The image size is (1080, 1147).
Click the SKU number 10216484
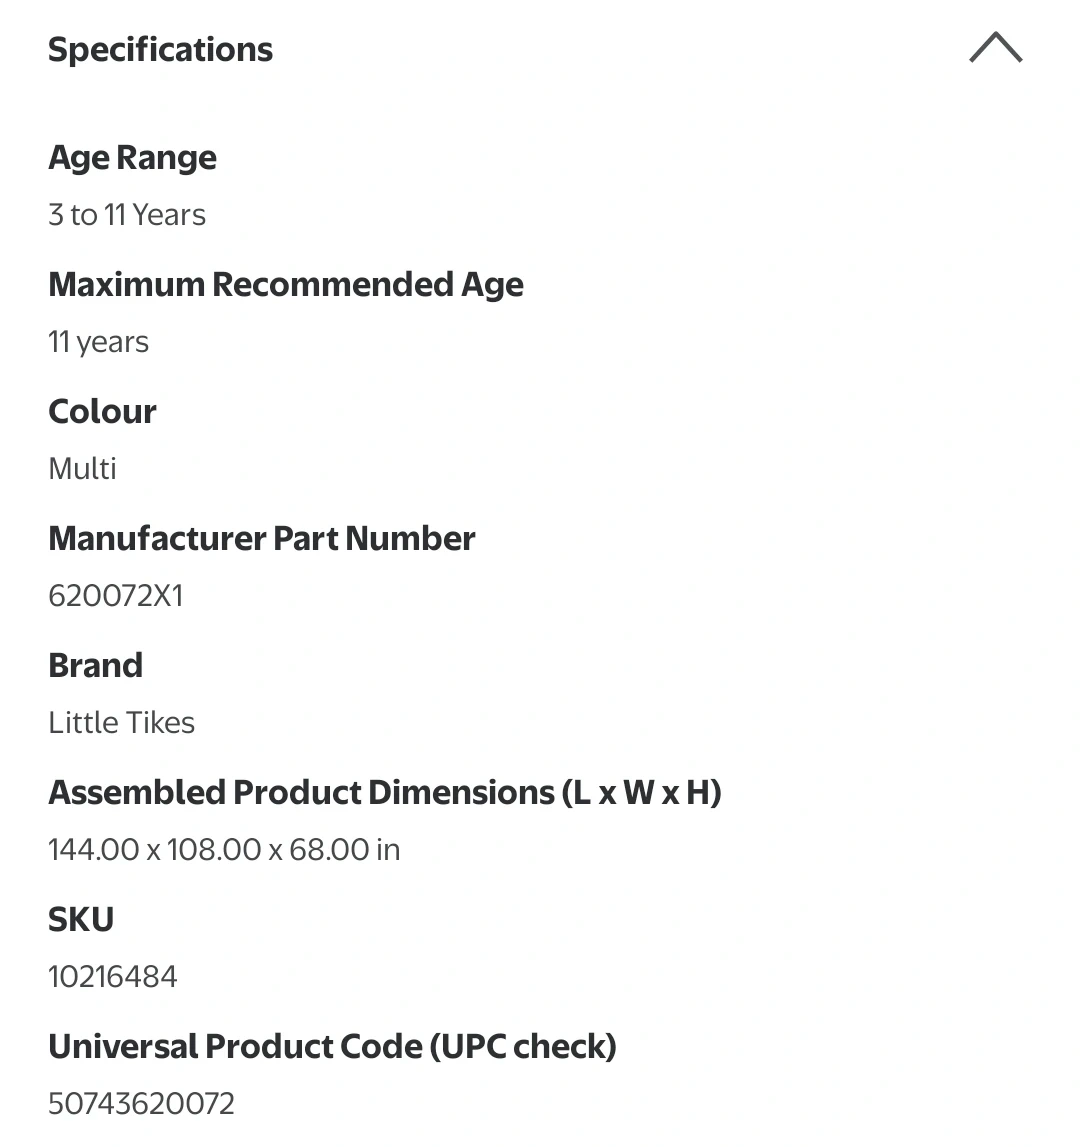113,977
